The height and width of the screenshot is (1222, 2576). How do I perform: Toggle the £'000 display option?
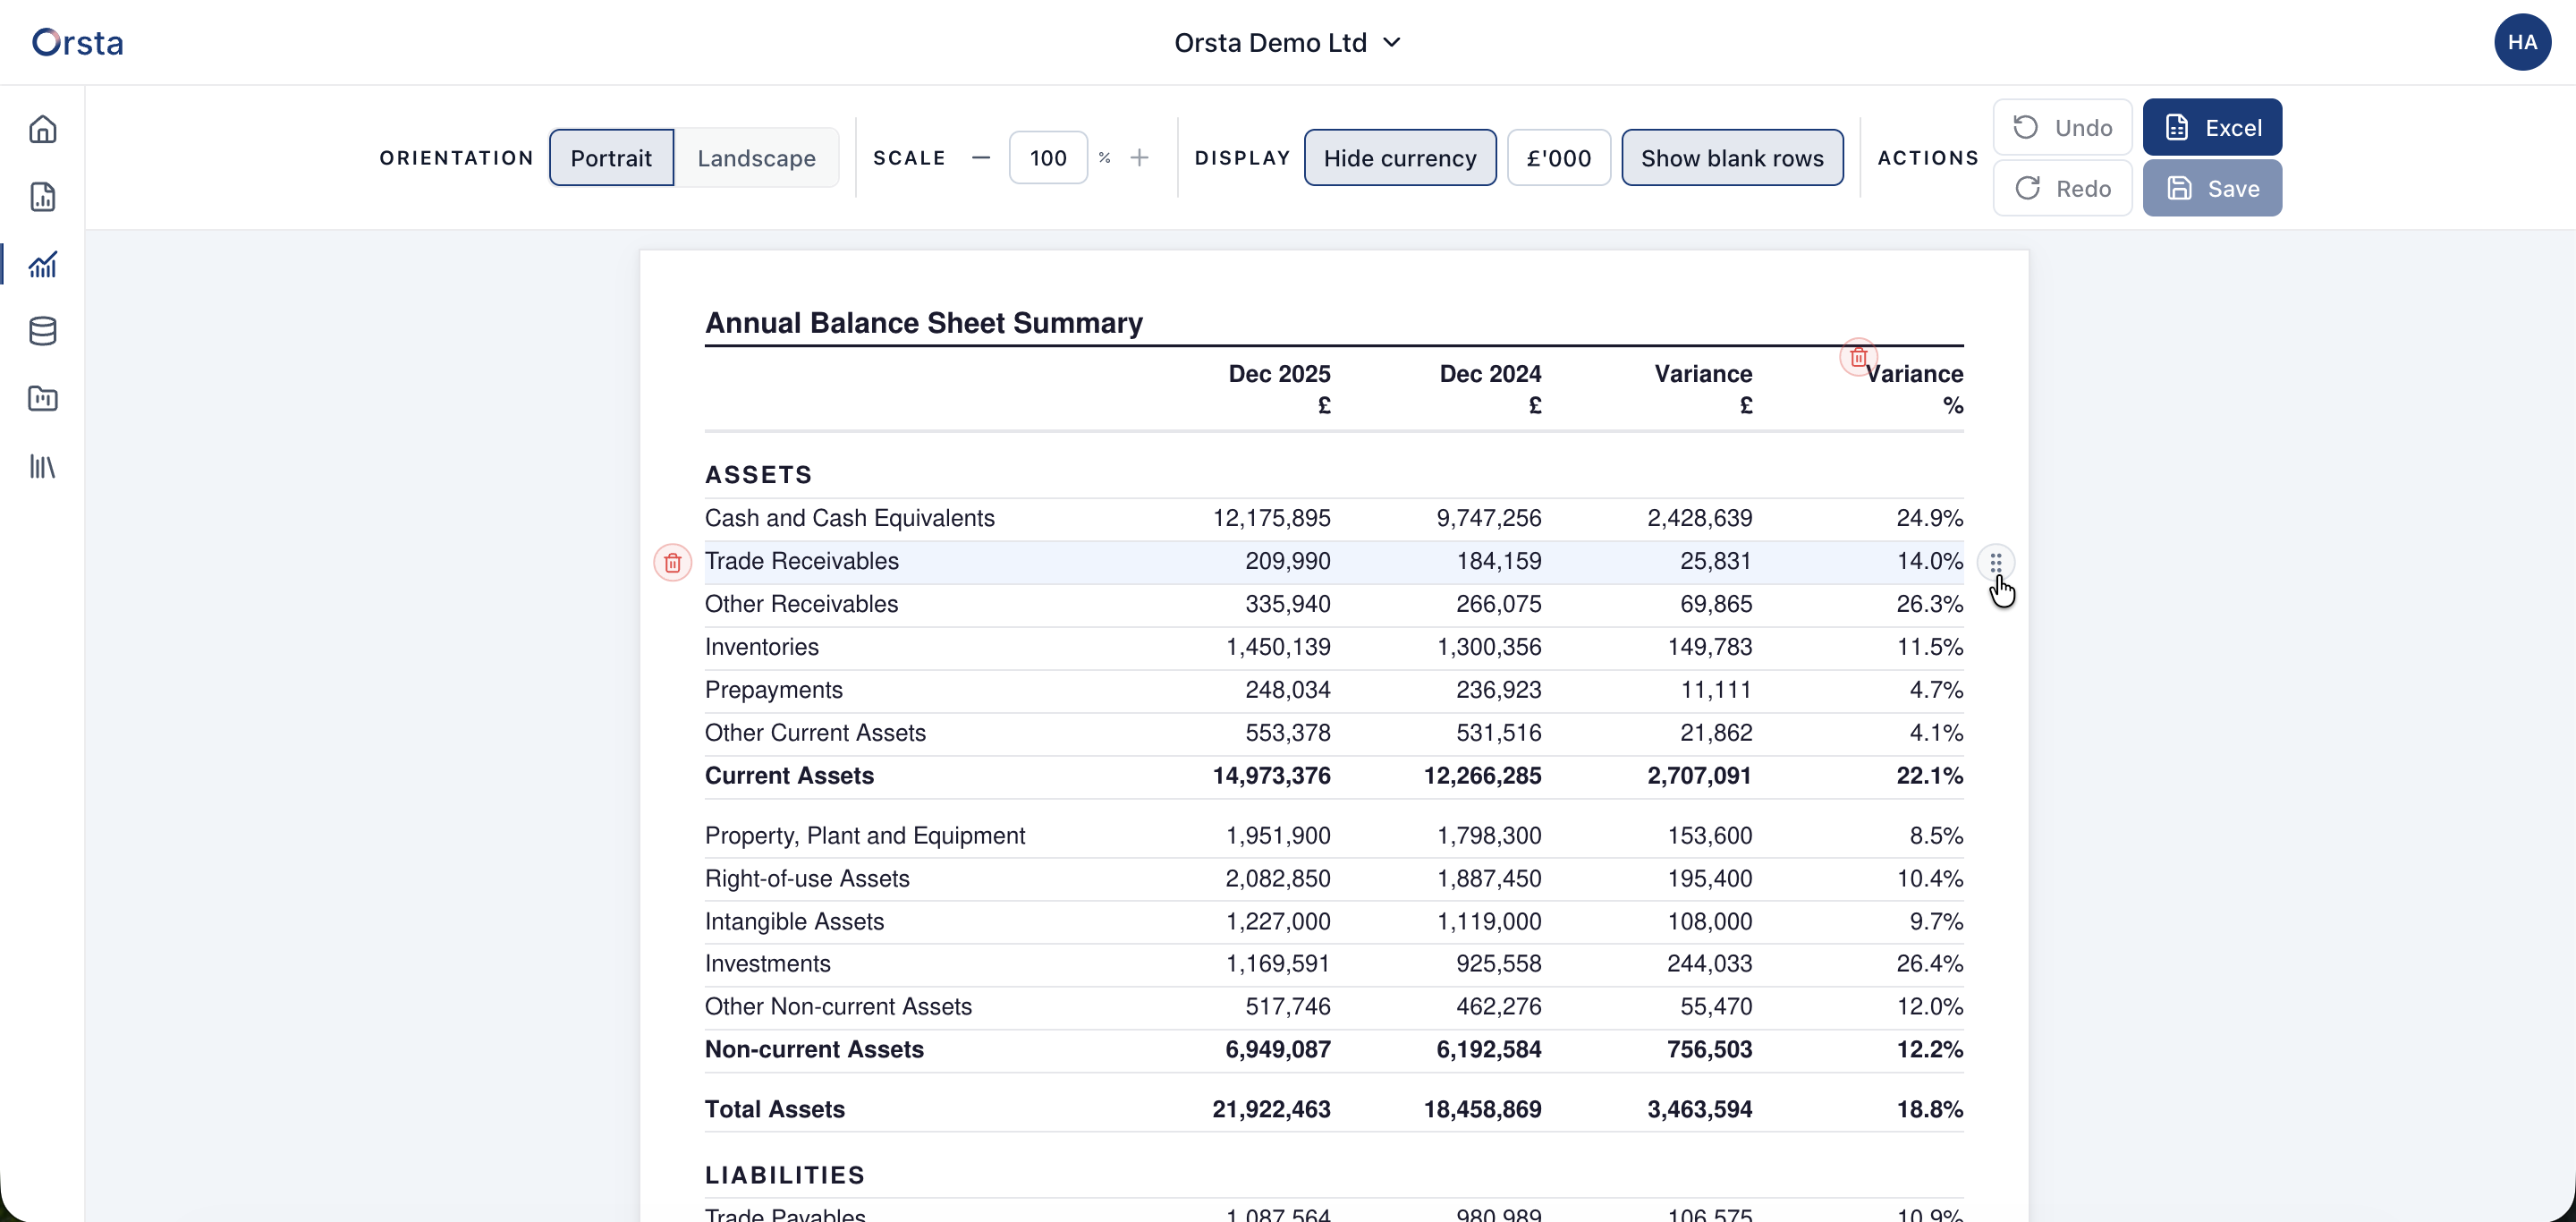[1559, 158]
